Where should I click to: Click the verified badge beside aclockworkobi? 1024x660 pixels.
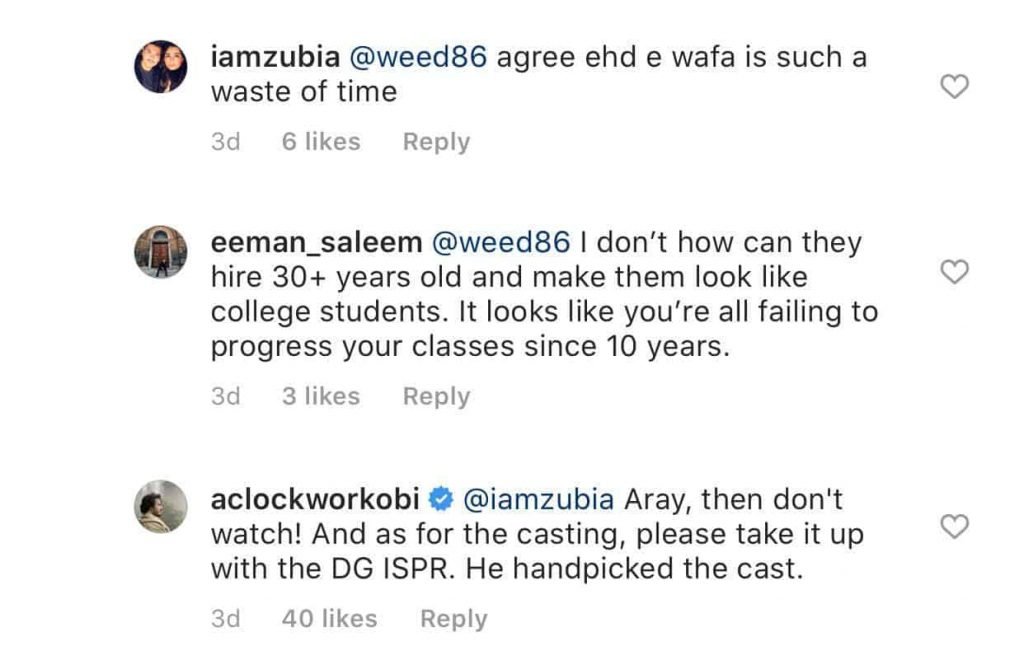point(439,498)
